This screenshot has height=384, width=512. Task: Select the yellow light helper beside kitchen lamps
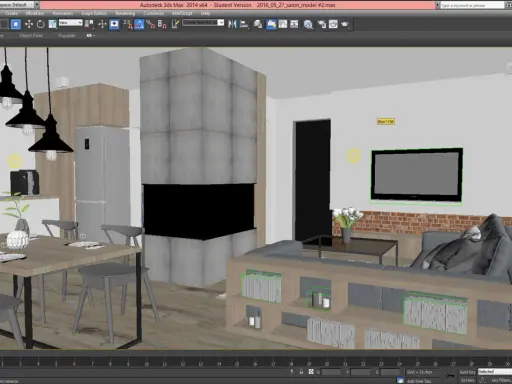(15, 161)
